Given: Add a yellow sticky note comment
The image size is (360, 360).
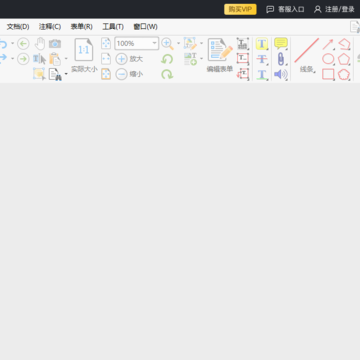Looking at the screenshot, I should (x=281, y=44).
